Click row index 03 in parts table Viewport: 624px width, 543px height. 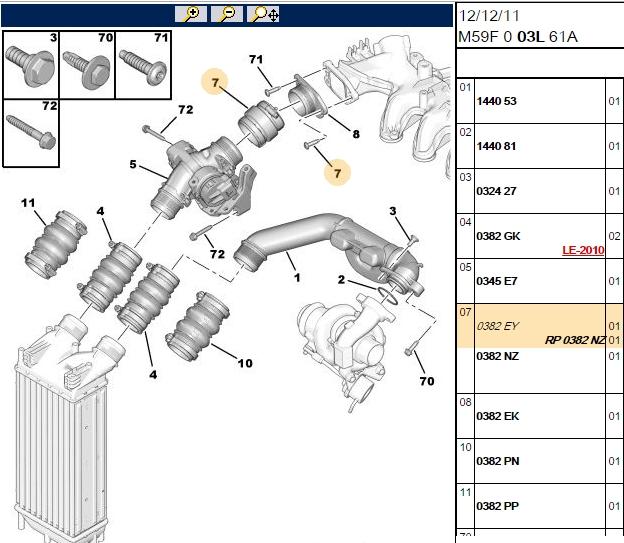[465, 177]
